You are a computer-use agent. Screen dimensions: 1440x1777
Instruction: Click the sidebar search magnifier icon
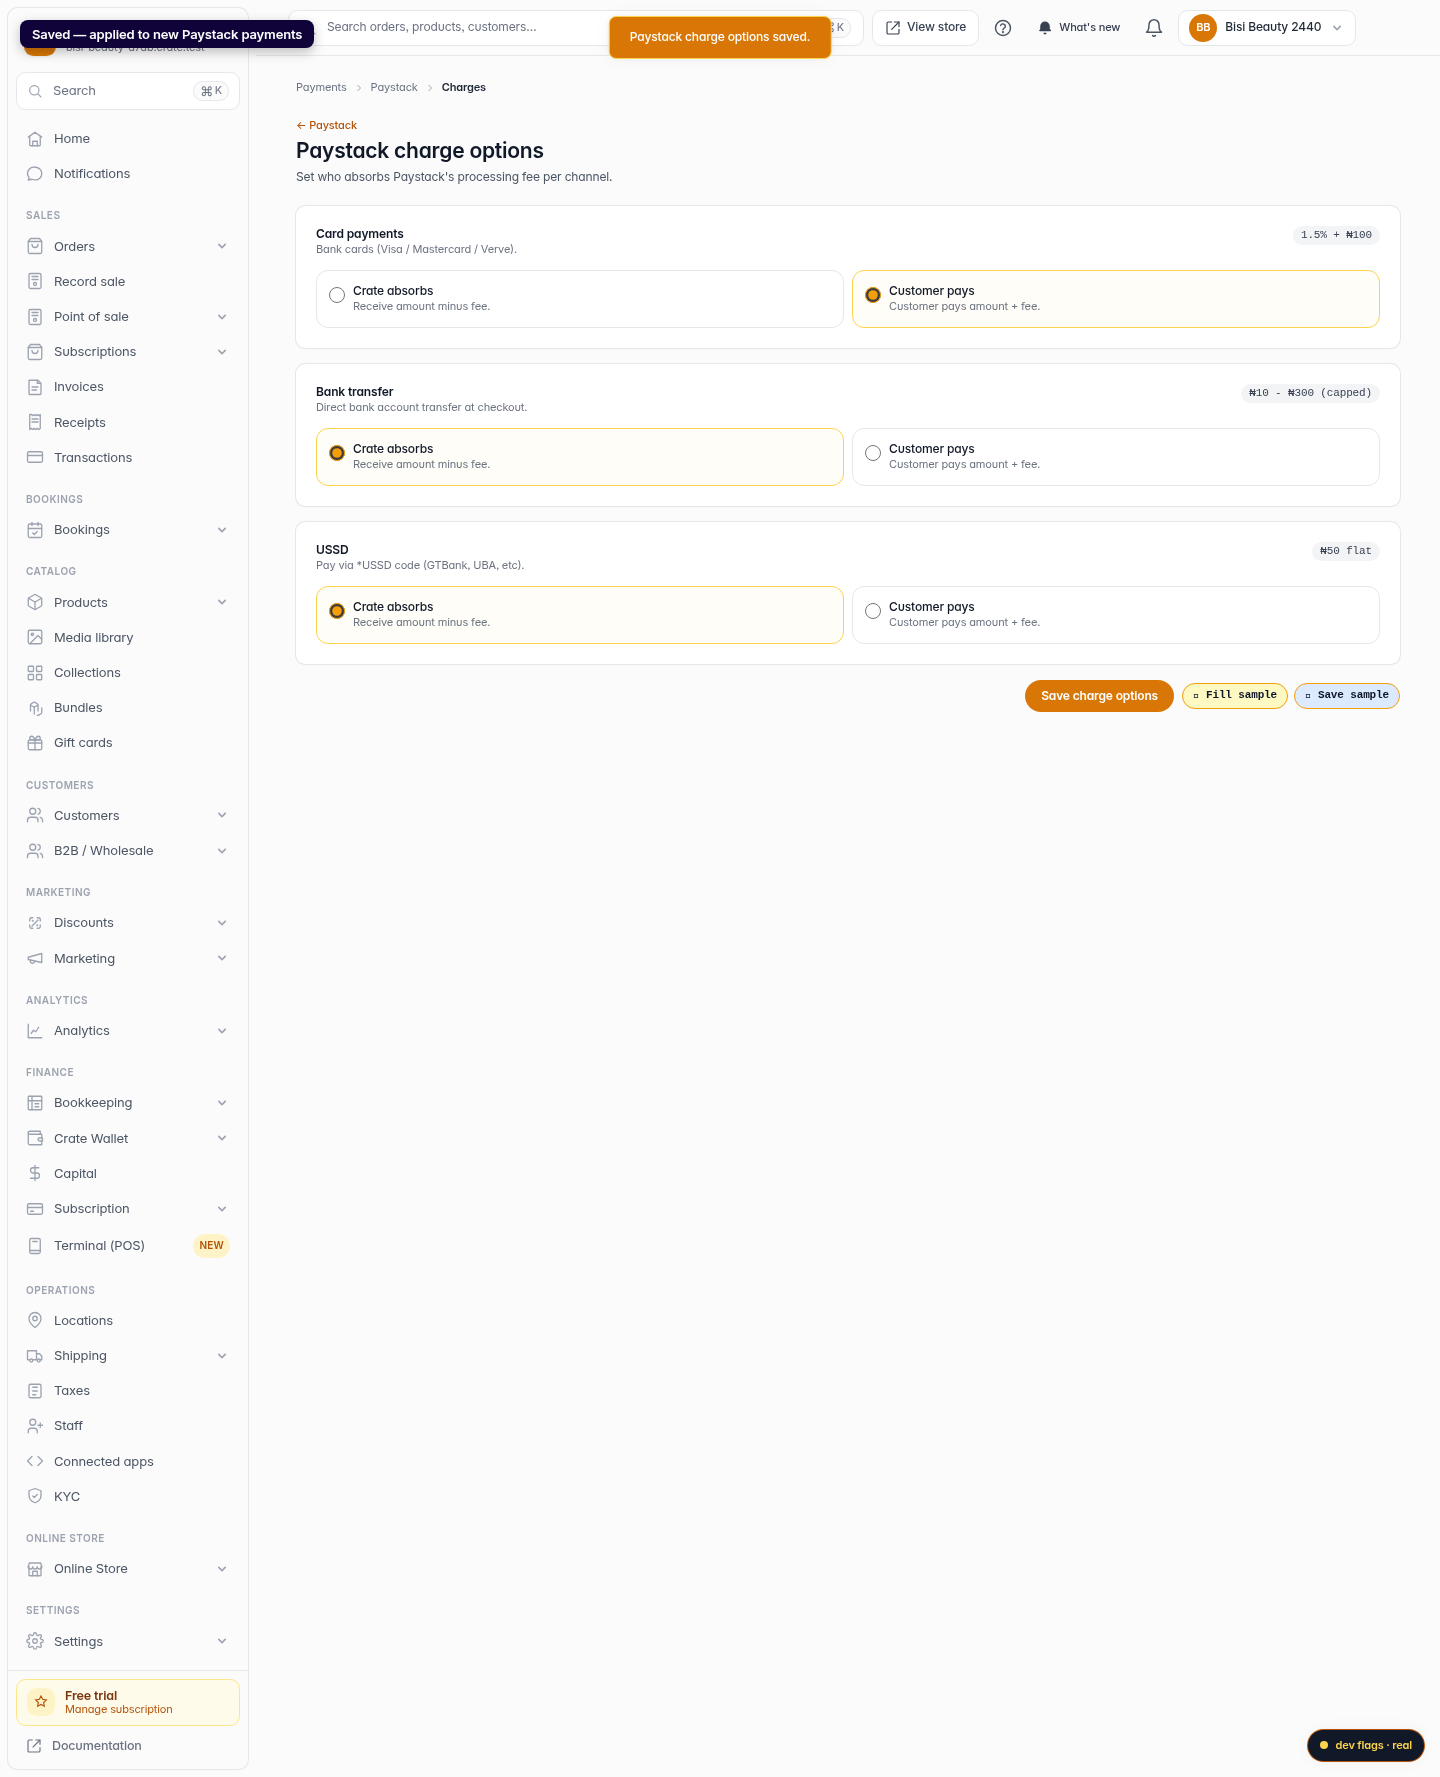coord(35,91)
